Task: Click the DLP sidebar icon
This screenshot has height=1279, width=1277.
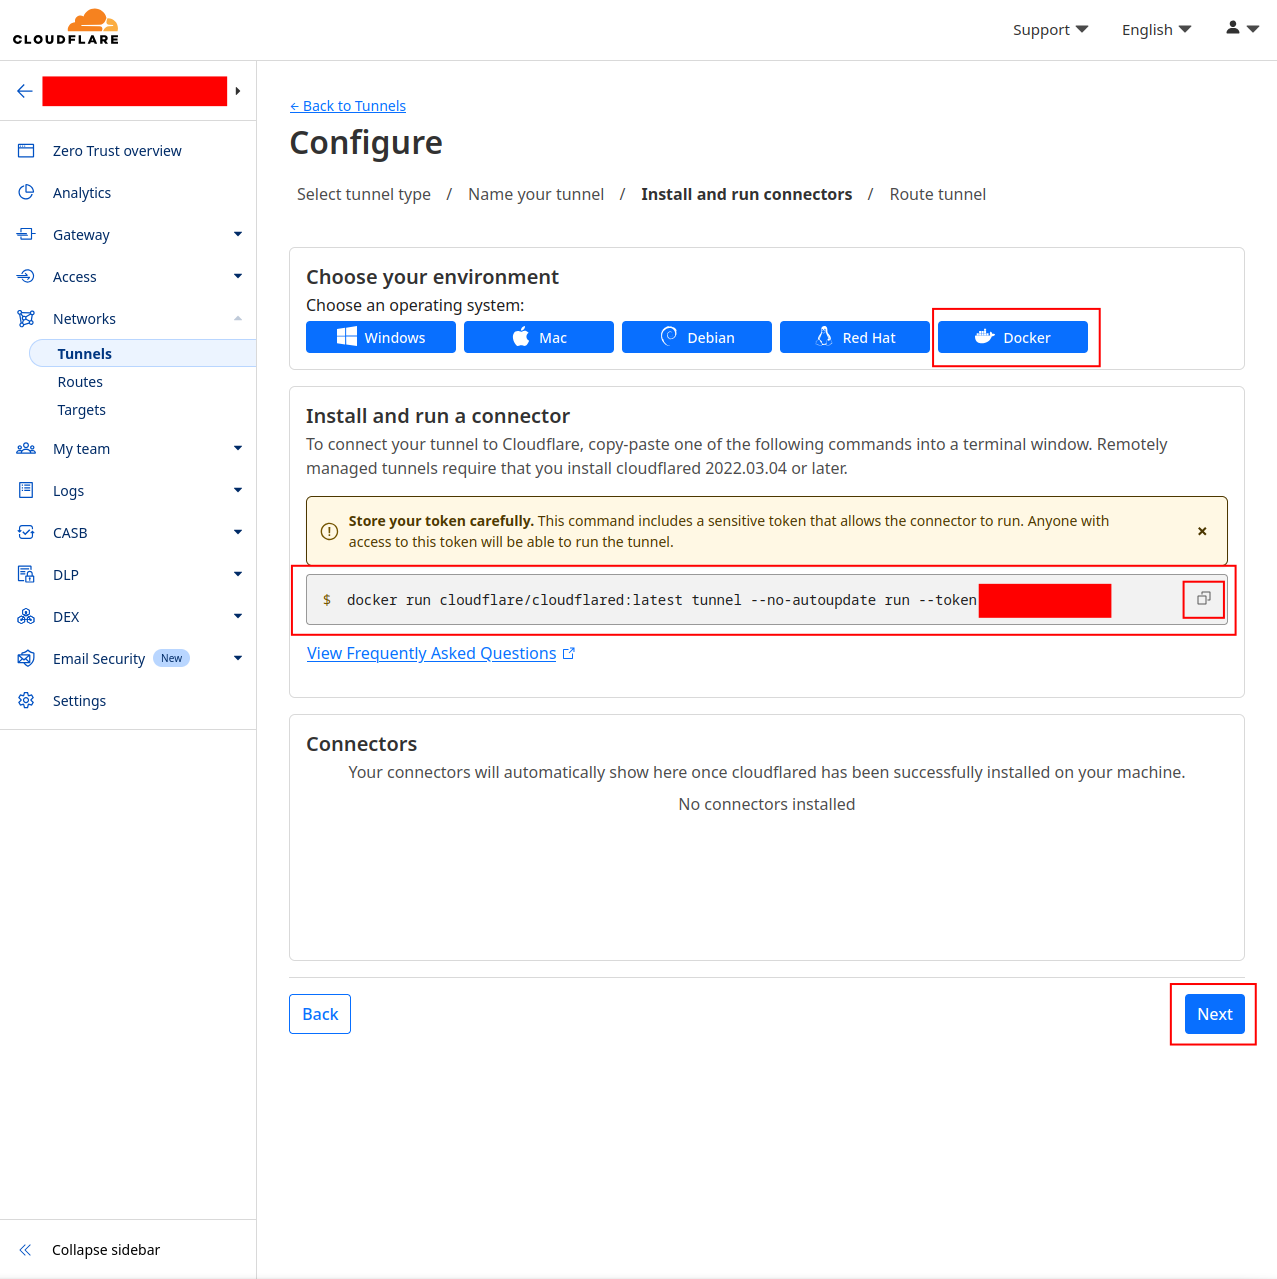Action: pos(26,574)
